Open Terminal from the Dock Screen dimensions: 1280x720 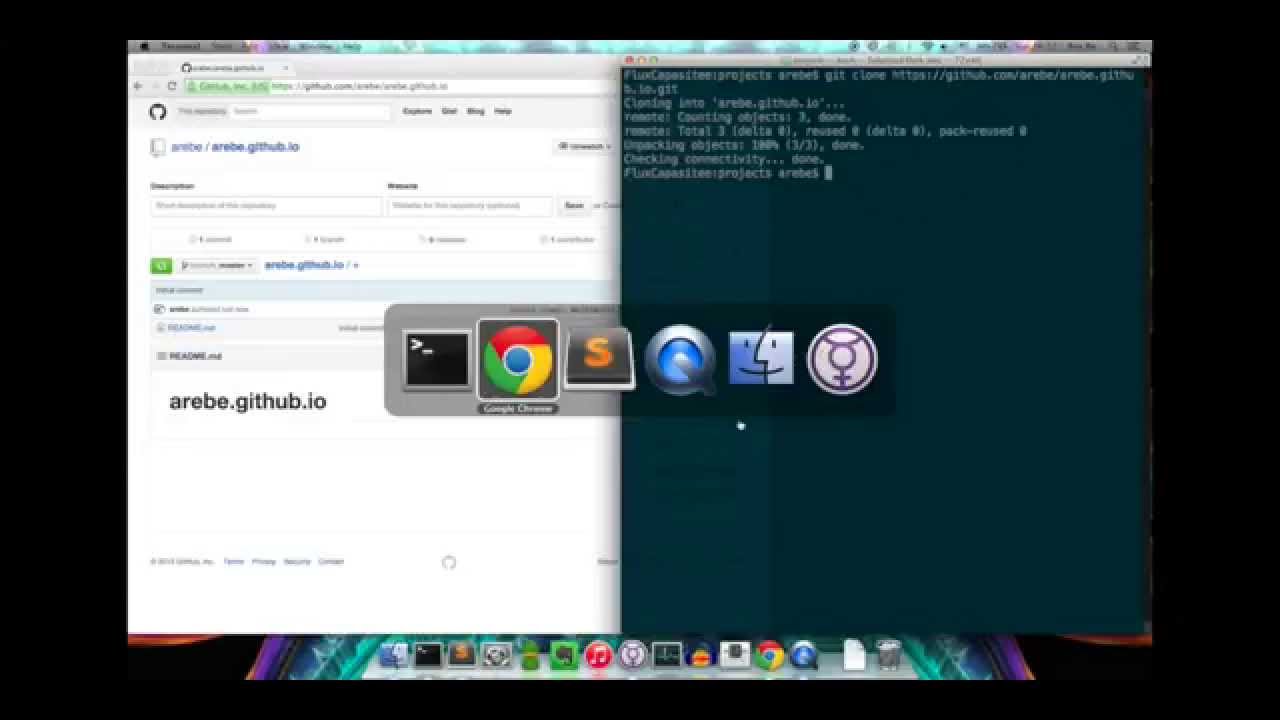tap(428, 655)
